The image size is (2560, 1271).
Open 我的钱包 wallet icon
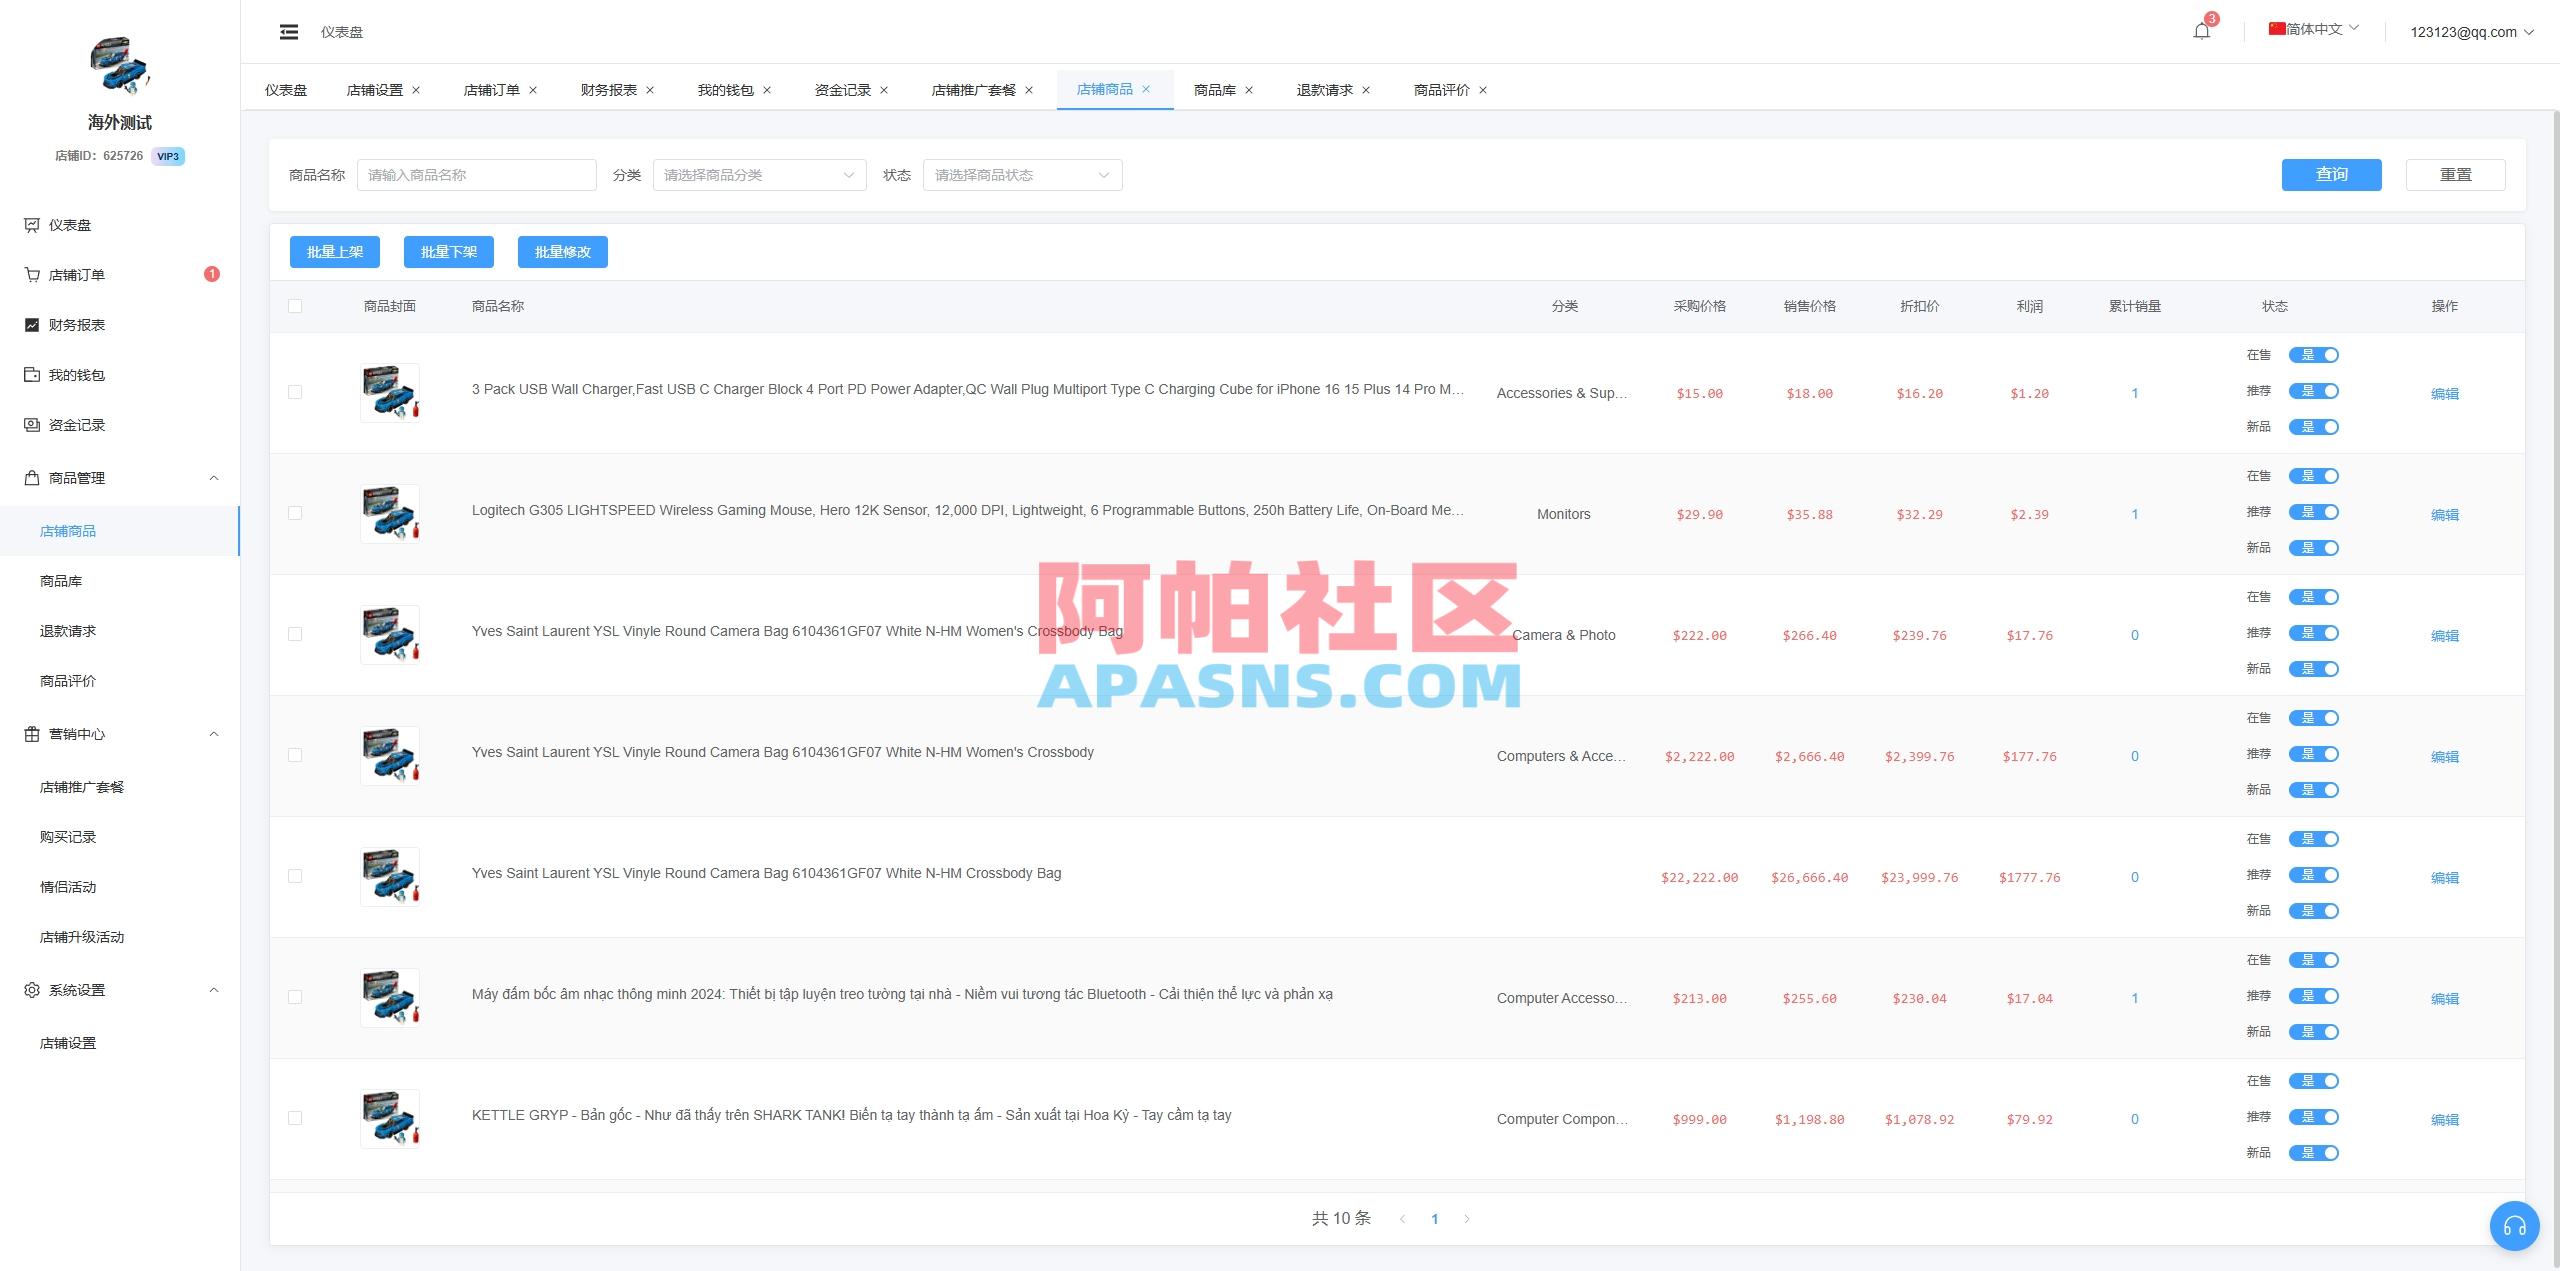point(30,374)
